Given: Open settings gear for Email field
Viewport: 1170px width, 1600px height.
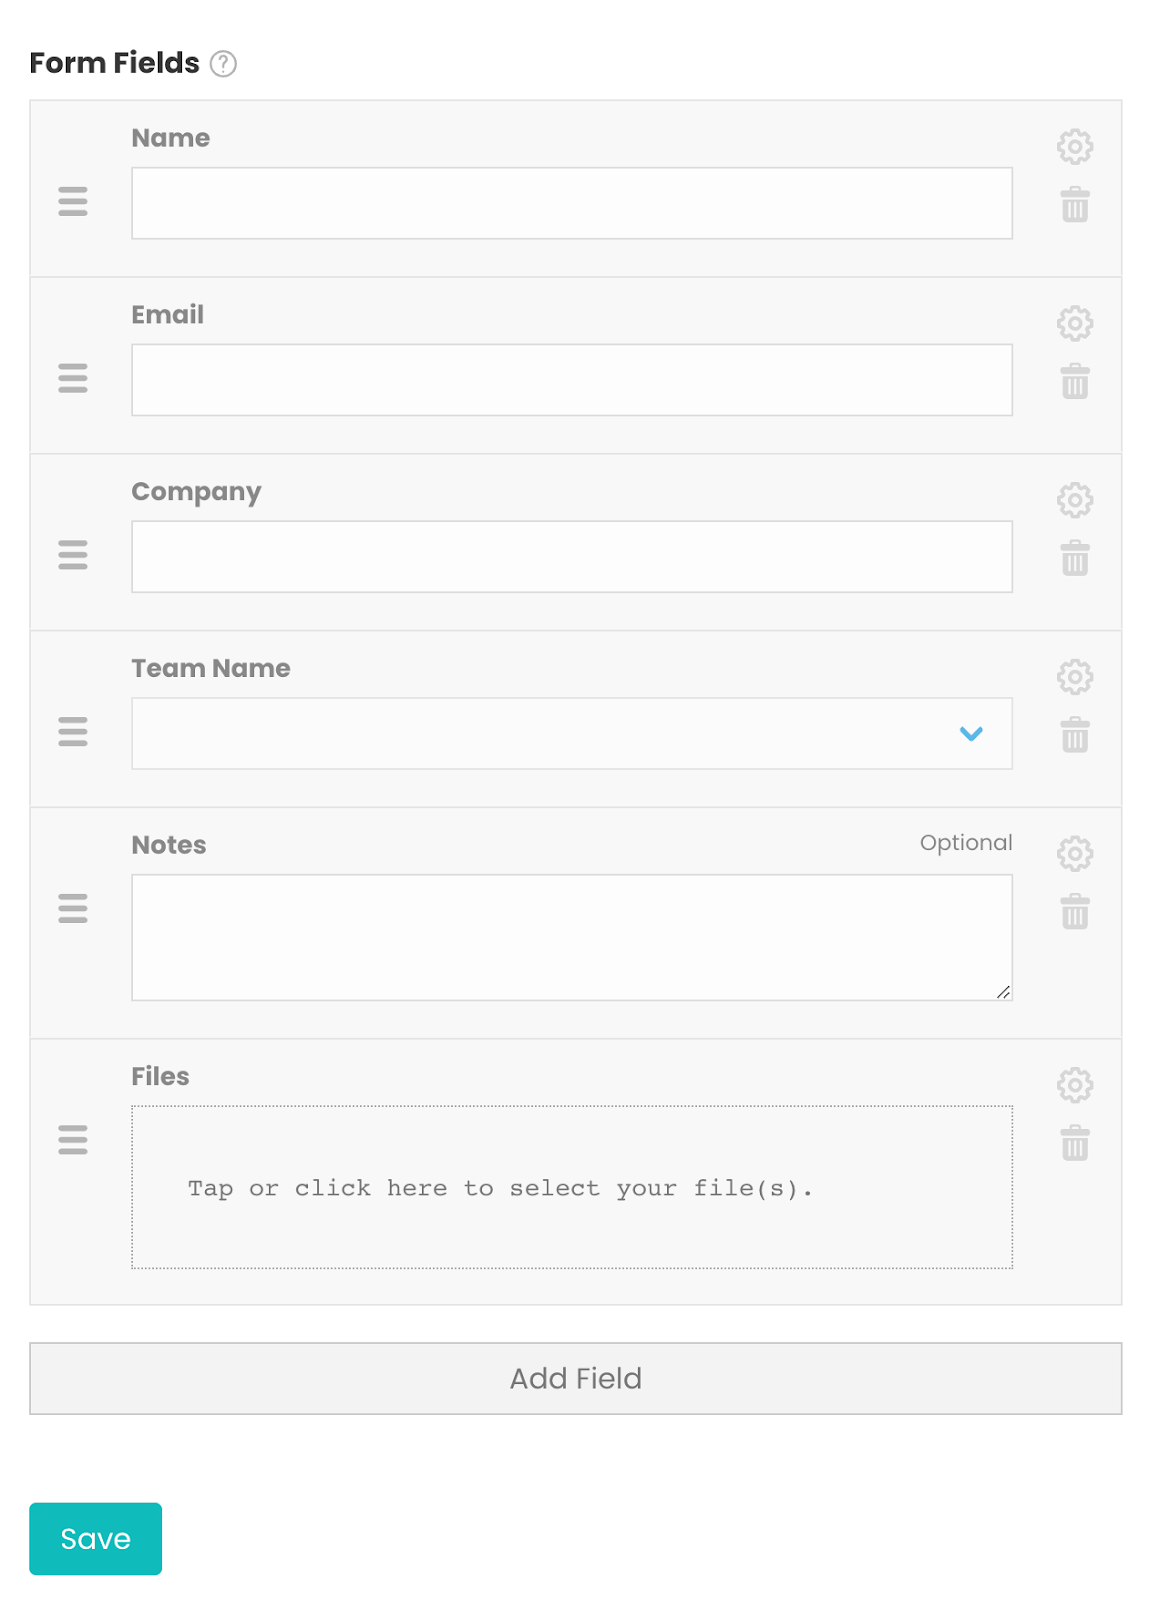Looking at the screenshot, I should 1074,324.
